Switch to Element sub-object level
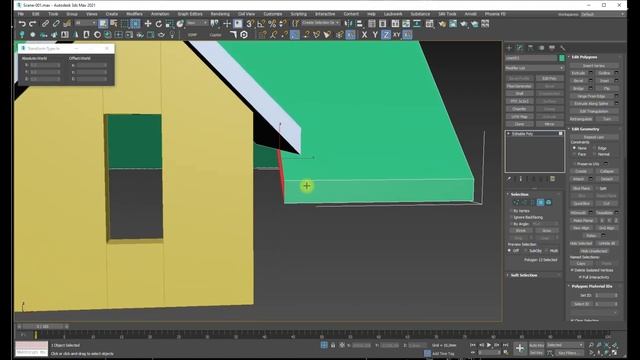 pos(549,202)
